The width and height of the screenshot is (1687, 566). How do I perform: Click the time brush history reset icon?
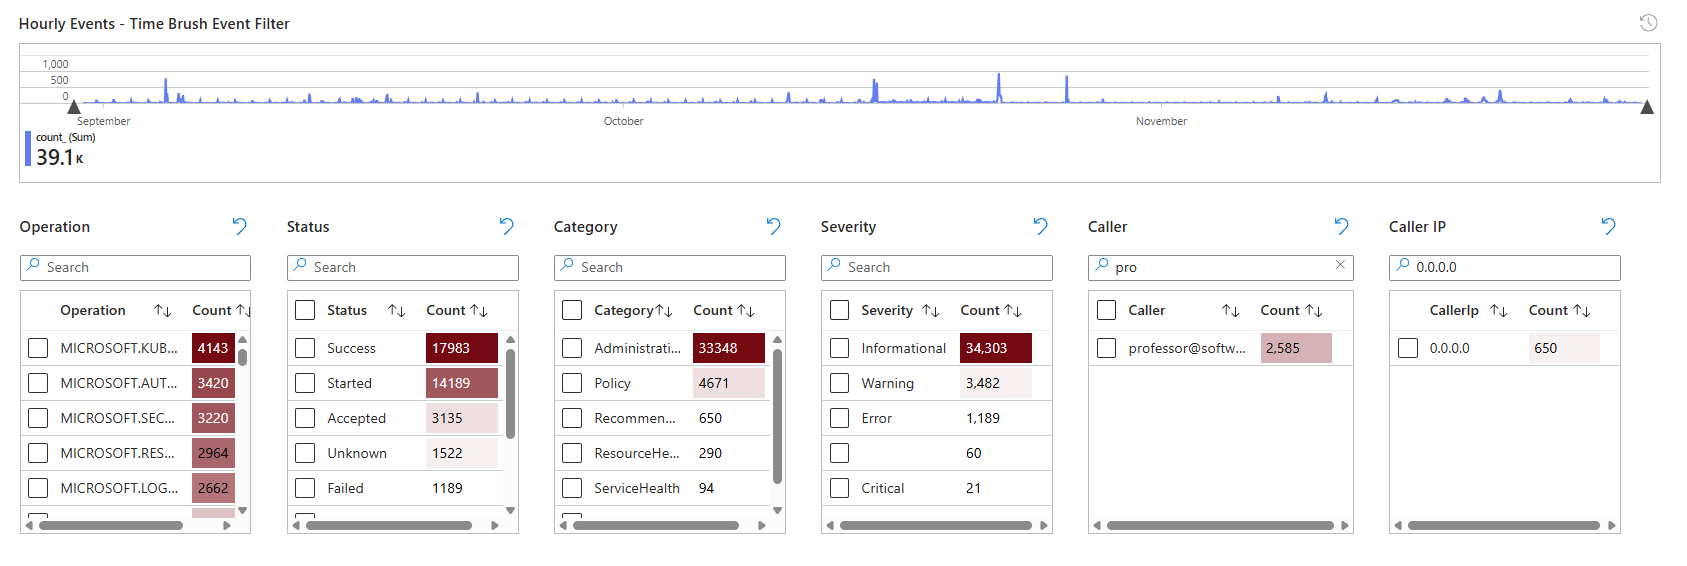click(x=1648, y=23)
